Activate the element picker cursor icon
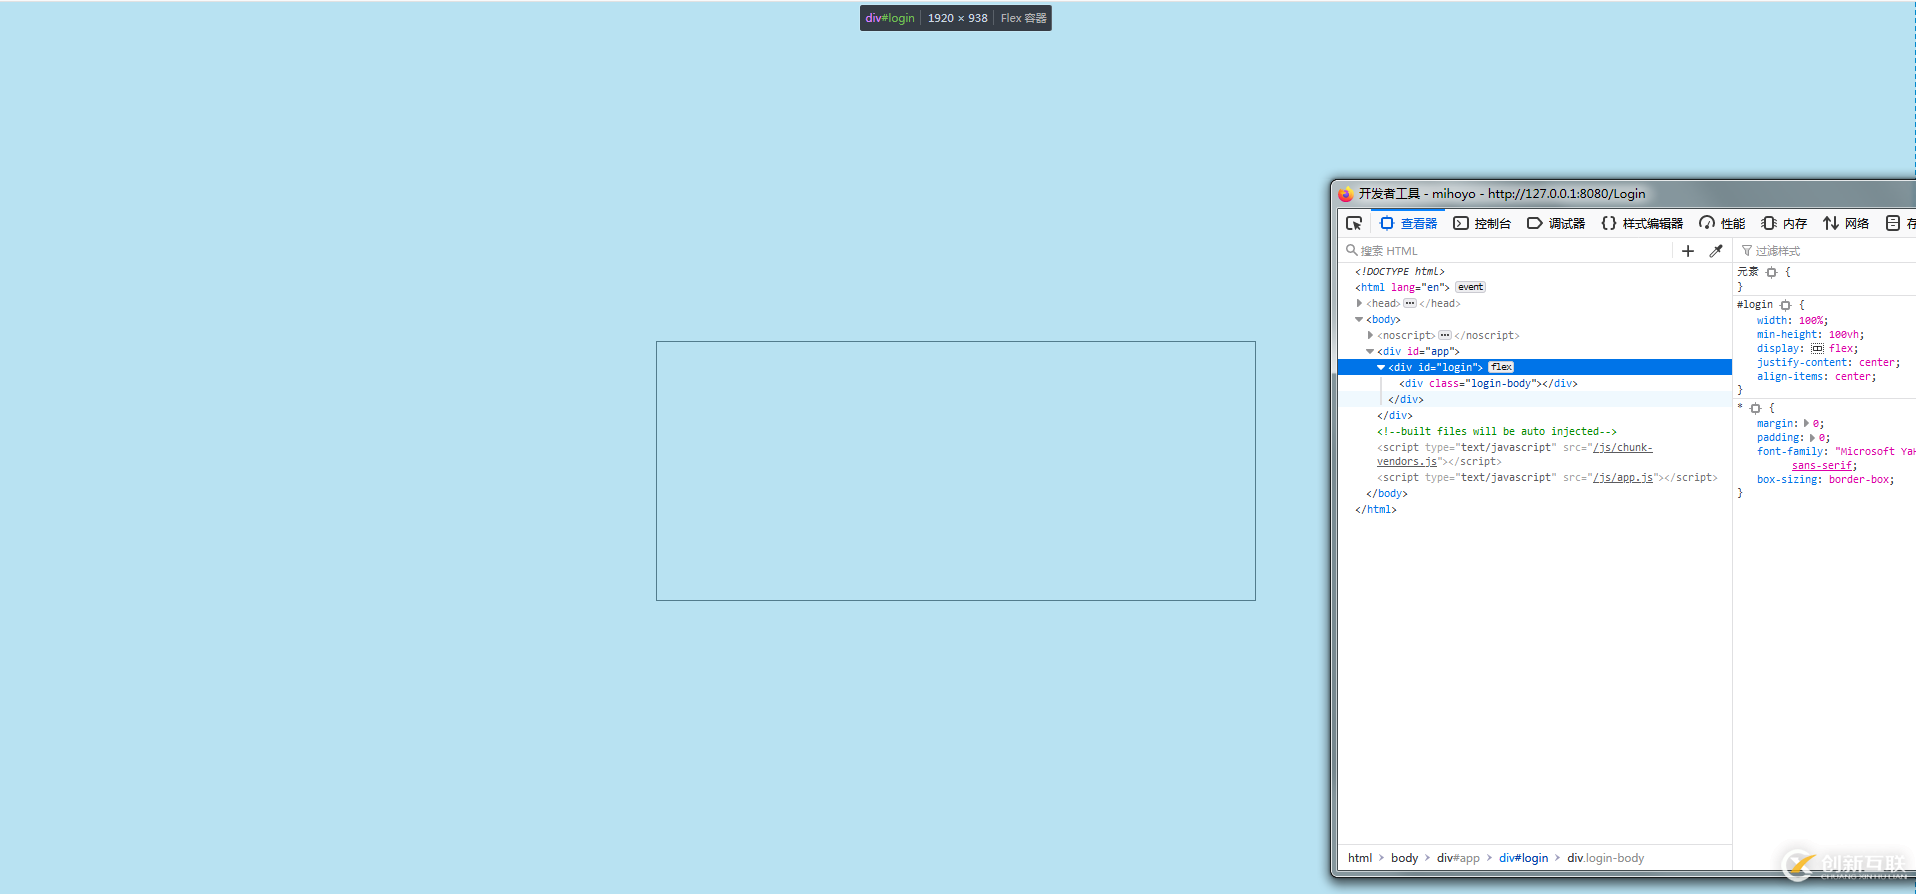This screenshot has height=894, width=1916. click(x=1354, y=223)
